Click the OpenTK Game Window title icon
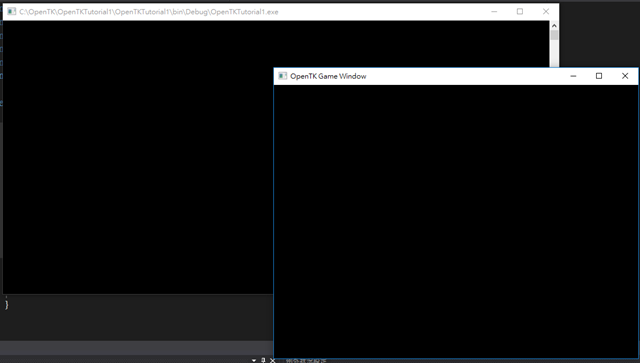This screenshot has height=363, width=640. (282, 76)
